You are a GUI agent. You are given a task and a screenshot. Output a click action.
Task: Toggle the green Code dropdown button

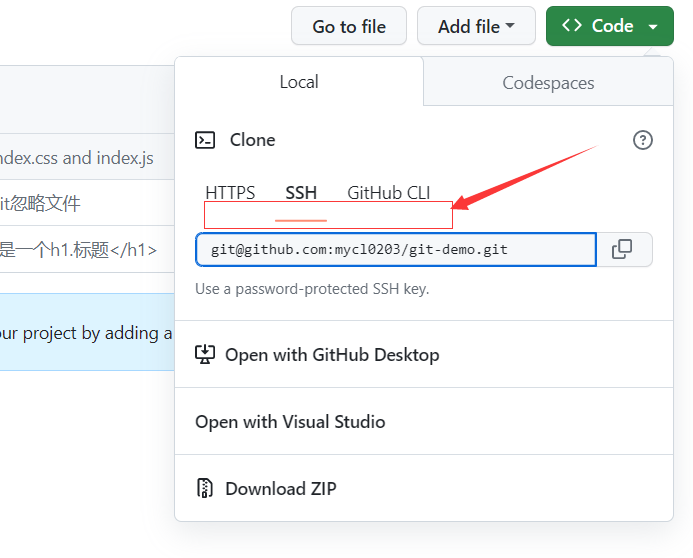pos(610,26)
